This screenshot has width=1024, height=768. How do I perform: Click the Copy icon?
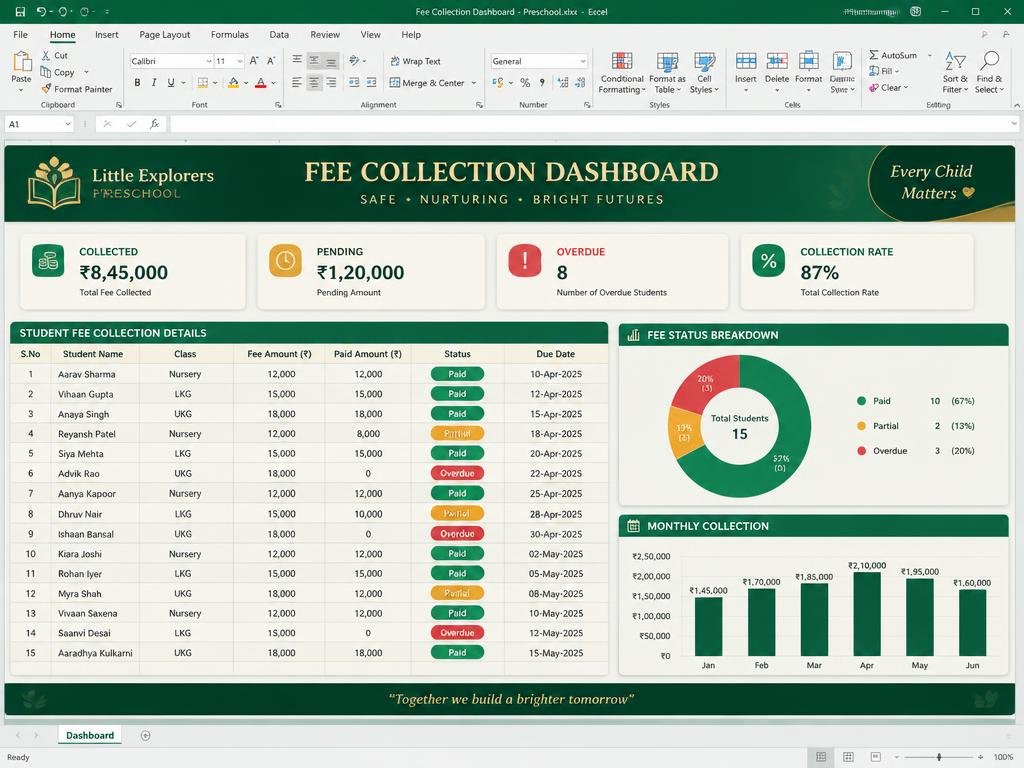pyautogui.click(x=46, y=72)
